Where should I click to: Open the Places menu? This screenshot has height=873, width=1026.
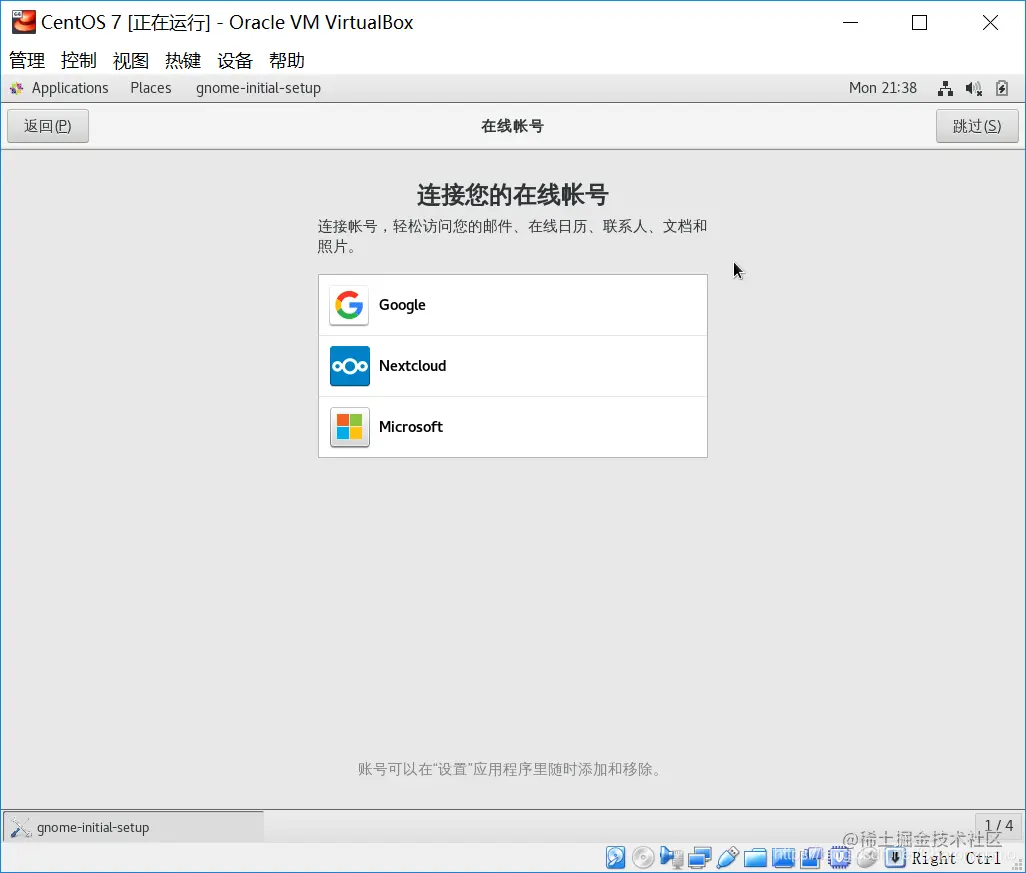click(150, 88)
